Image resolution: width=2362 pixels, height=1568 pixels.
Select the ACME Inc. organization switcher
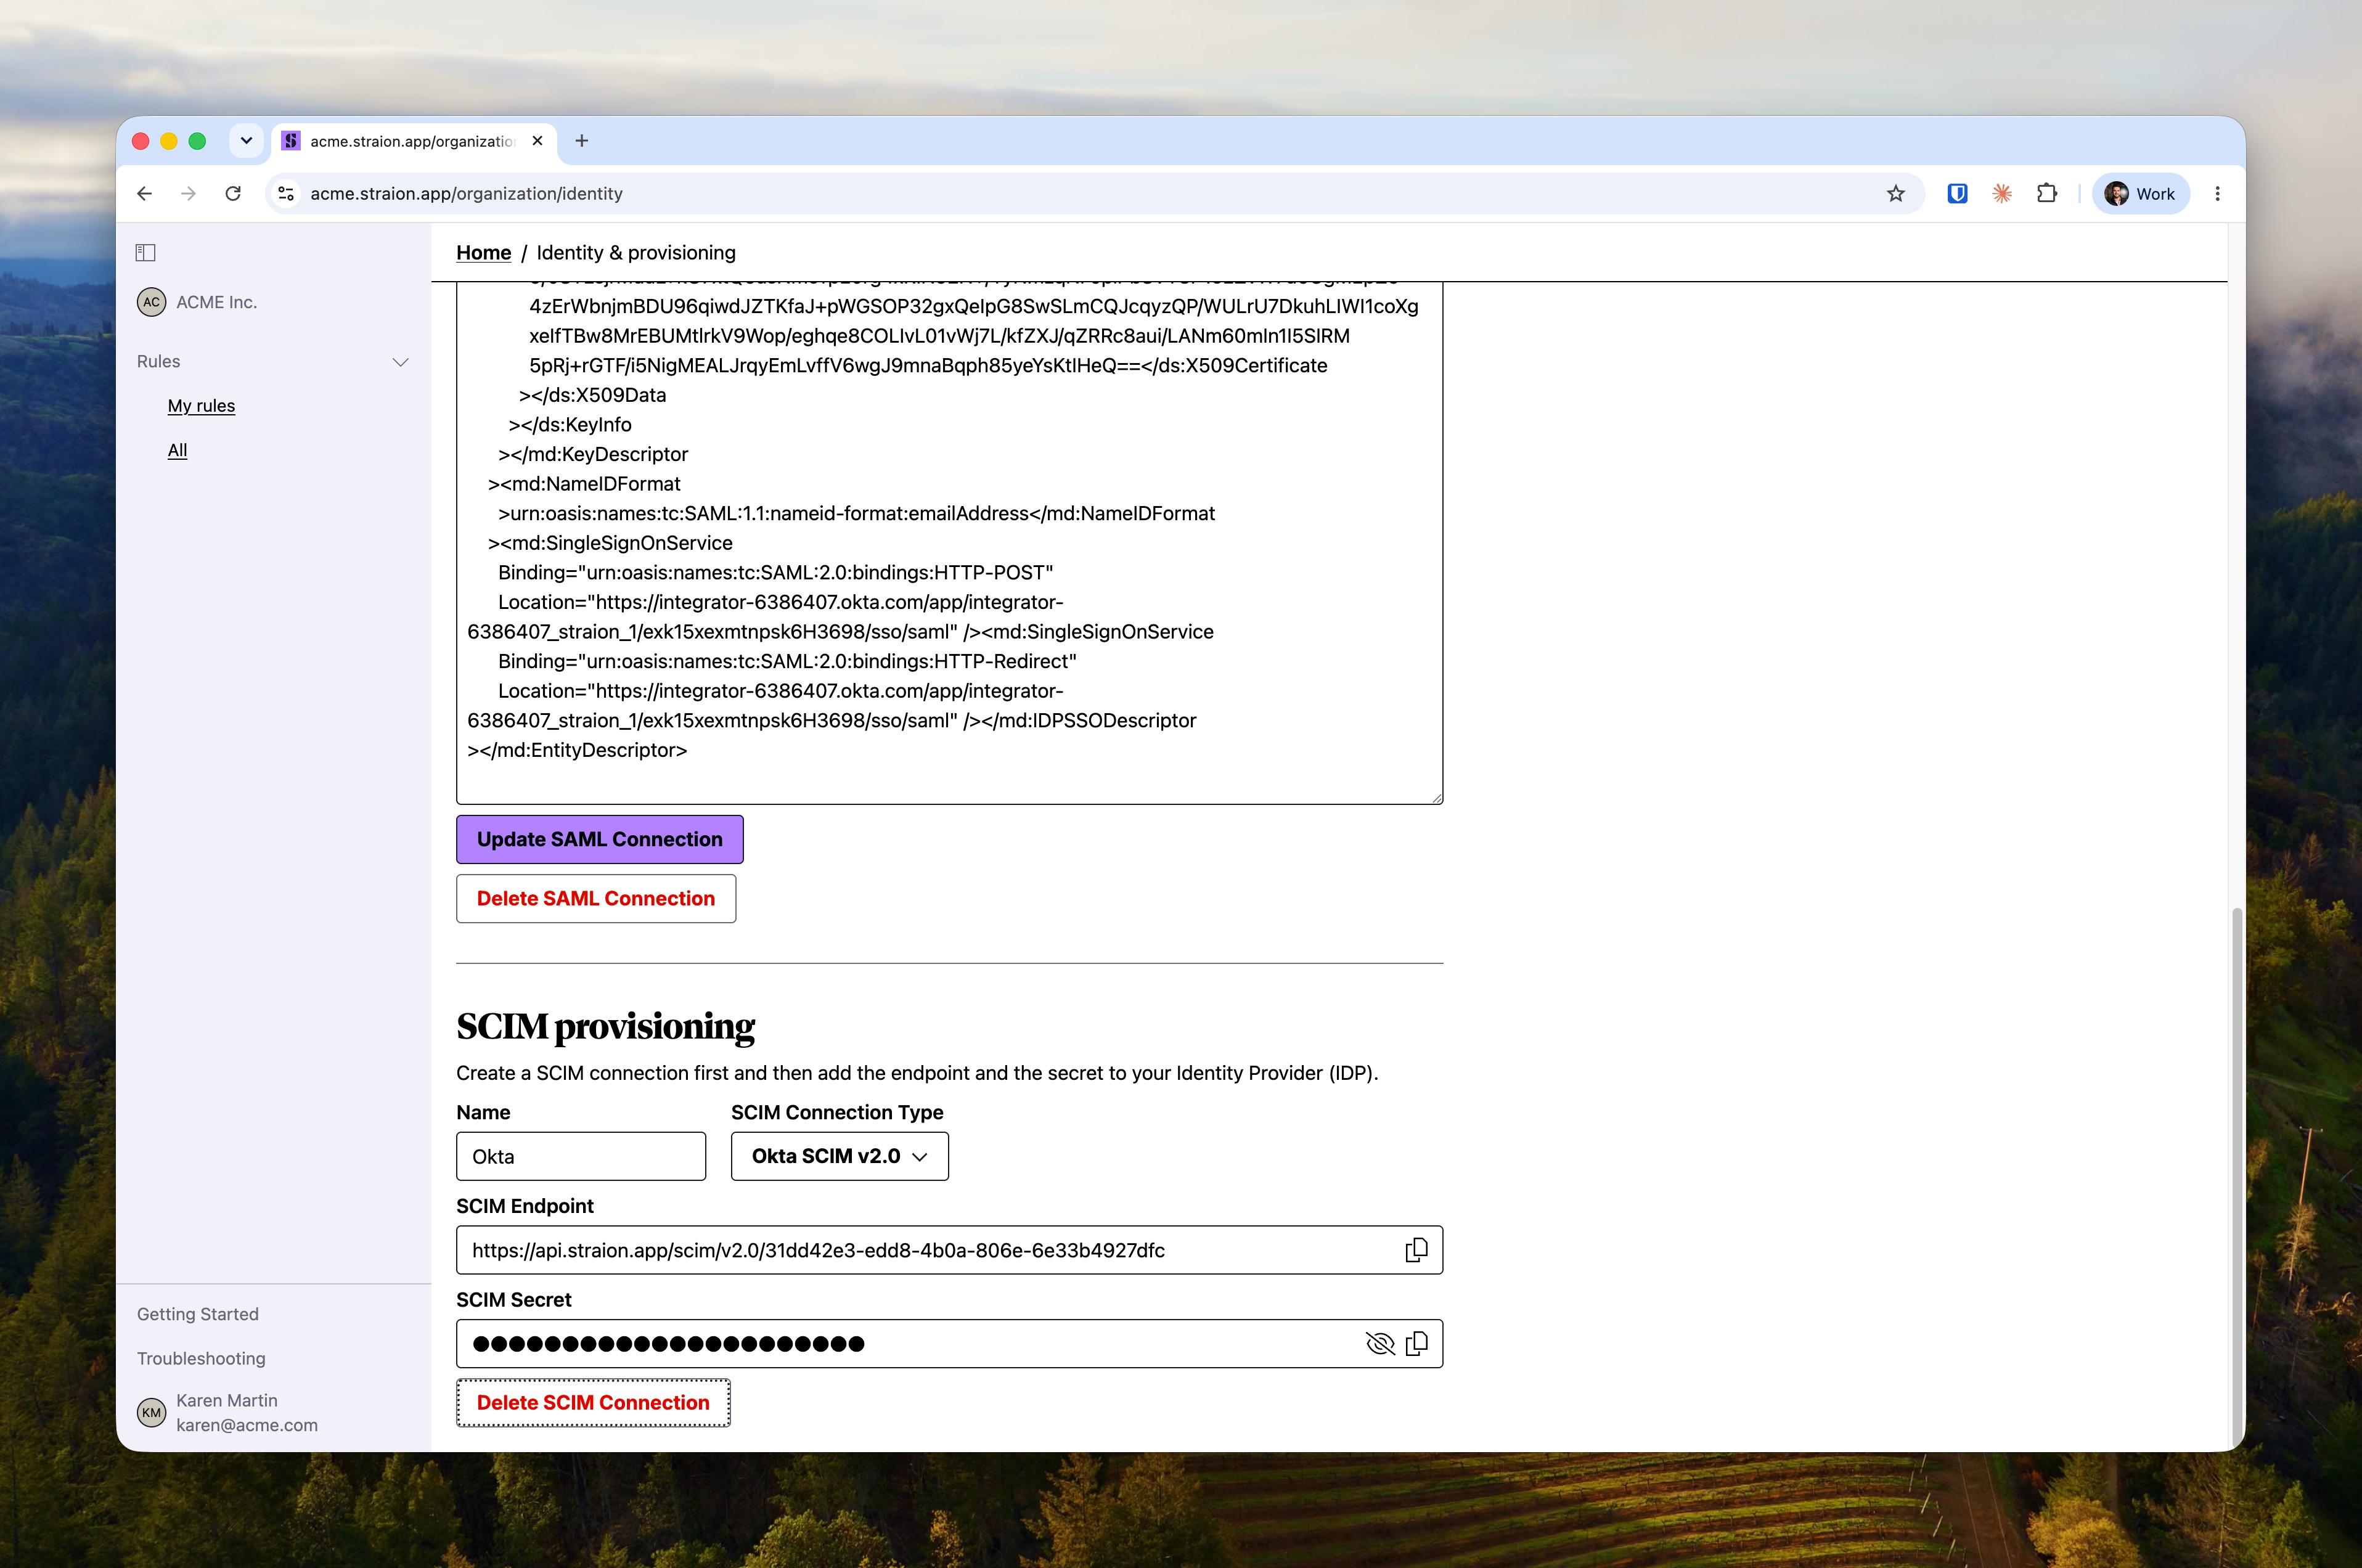point(197,302)
